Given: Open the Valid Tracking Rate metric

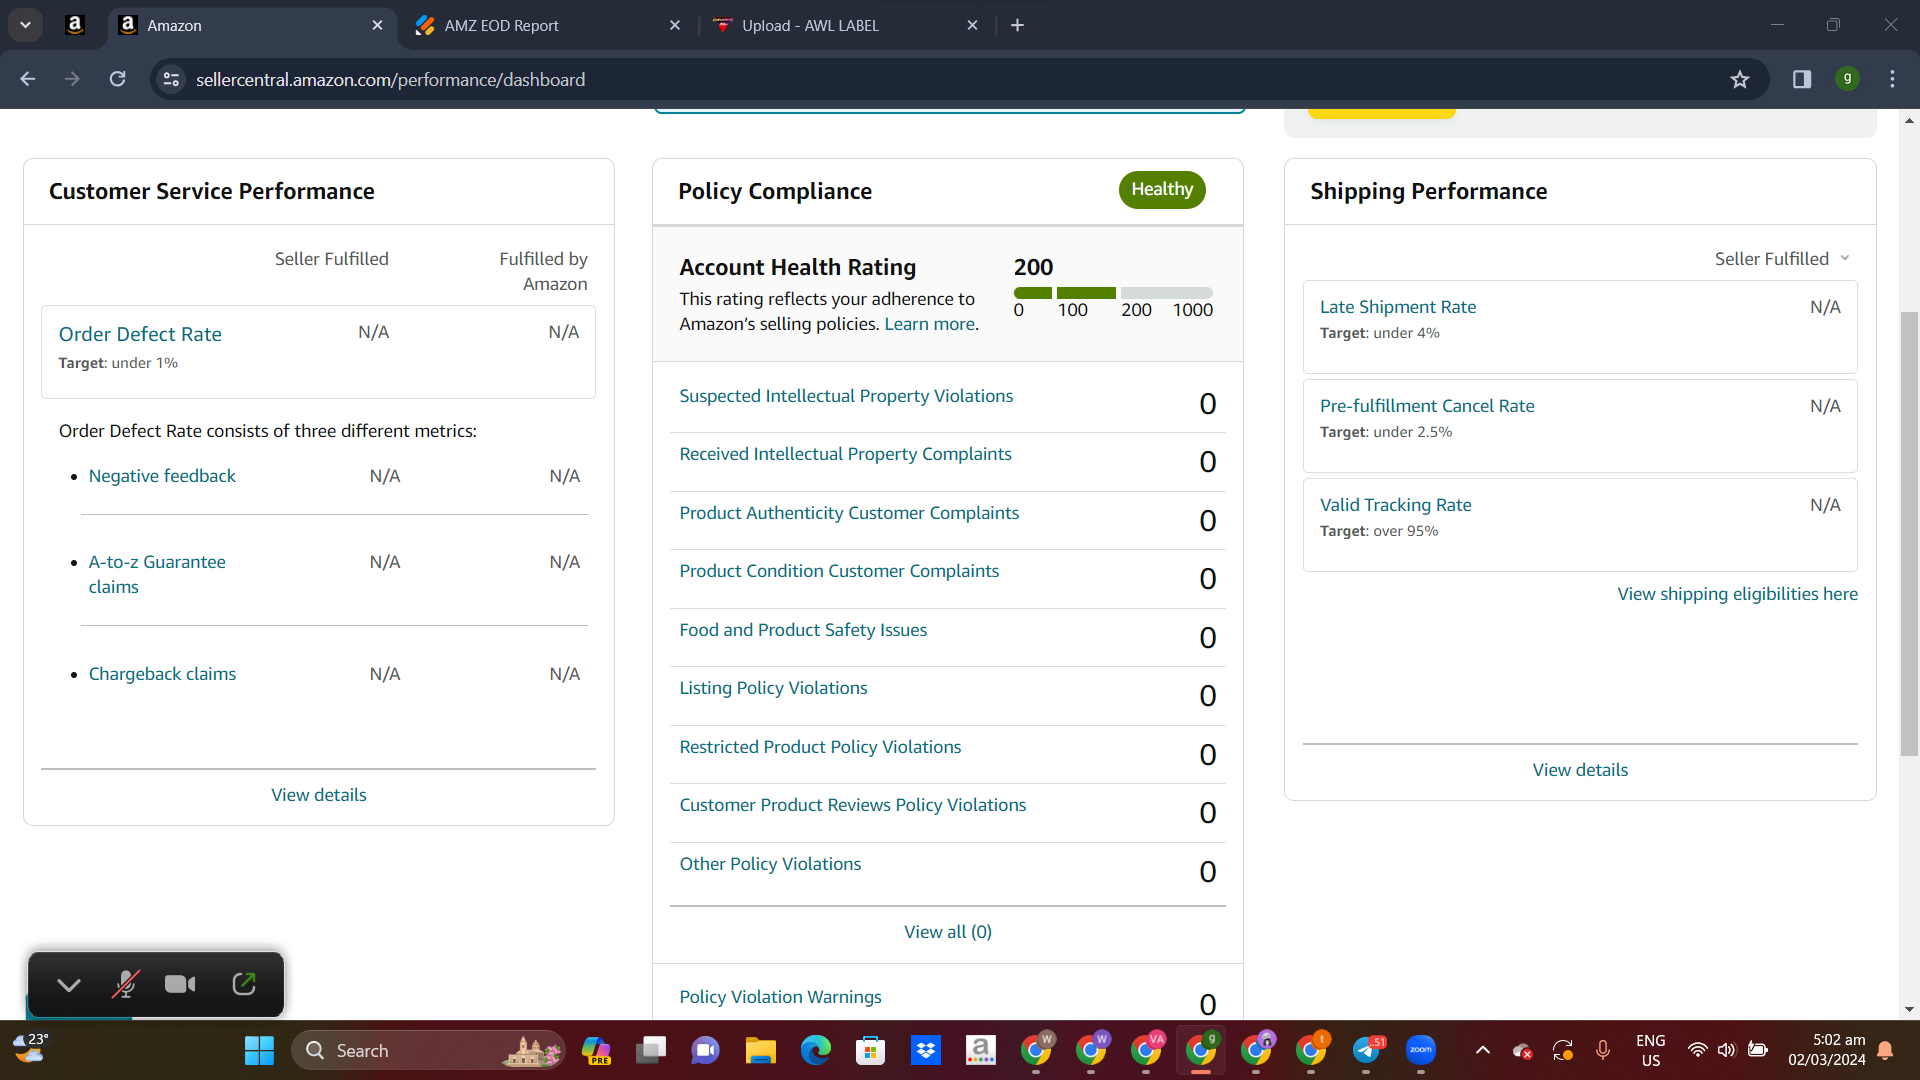Looking at the screenshot, I should coord(1395,505).
